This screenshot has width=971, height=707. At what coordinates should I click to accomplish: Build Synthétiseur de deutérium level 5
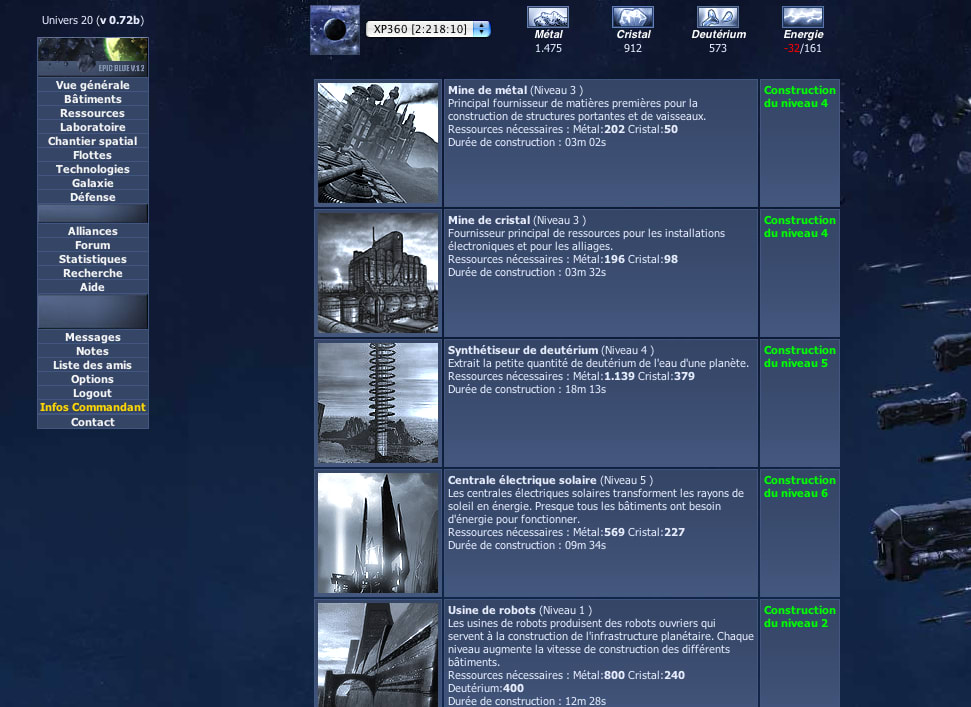pyautogui.click(x=799, y=357)
